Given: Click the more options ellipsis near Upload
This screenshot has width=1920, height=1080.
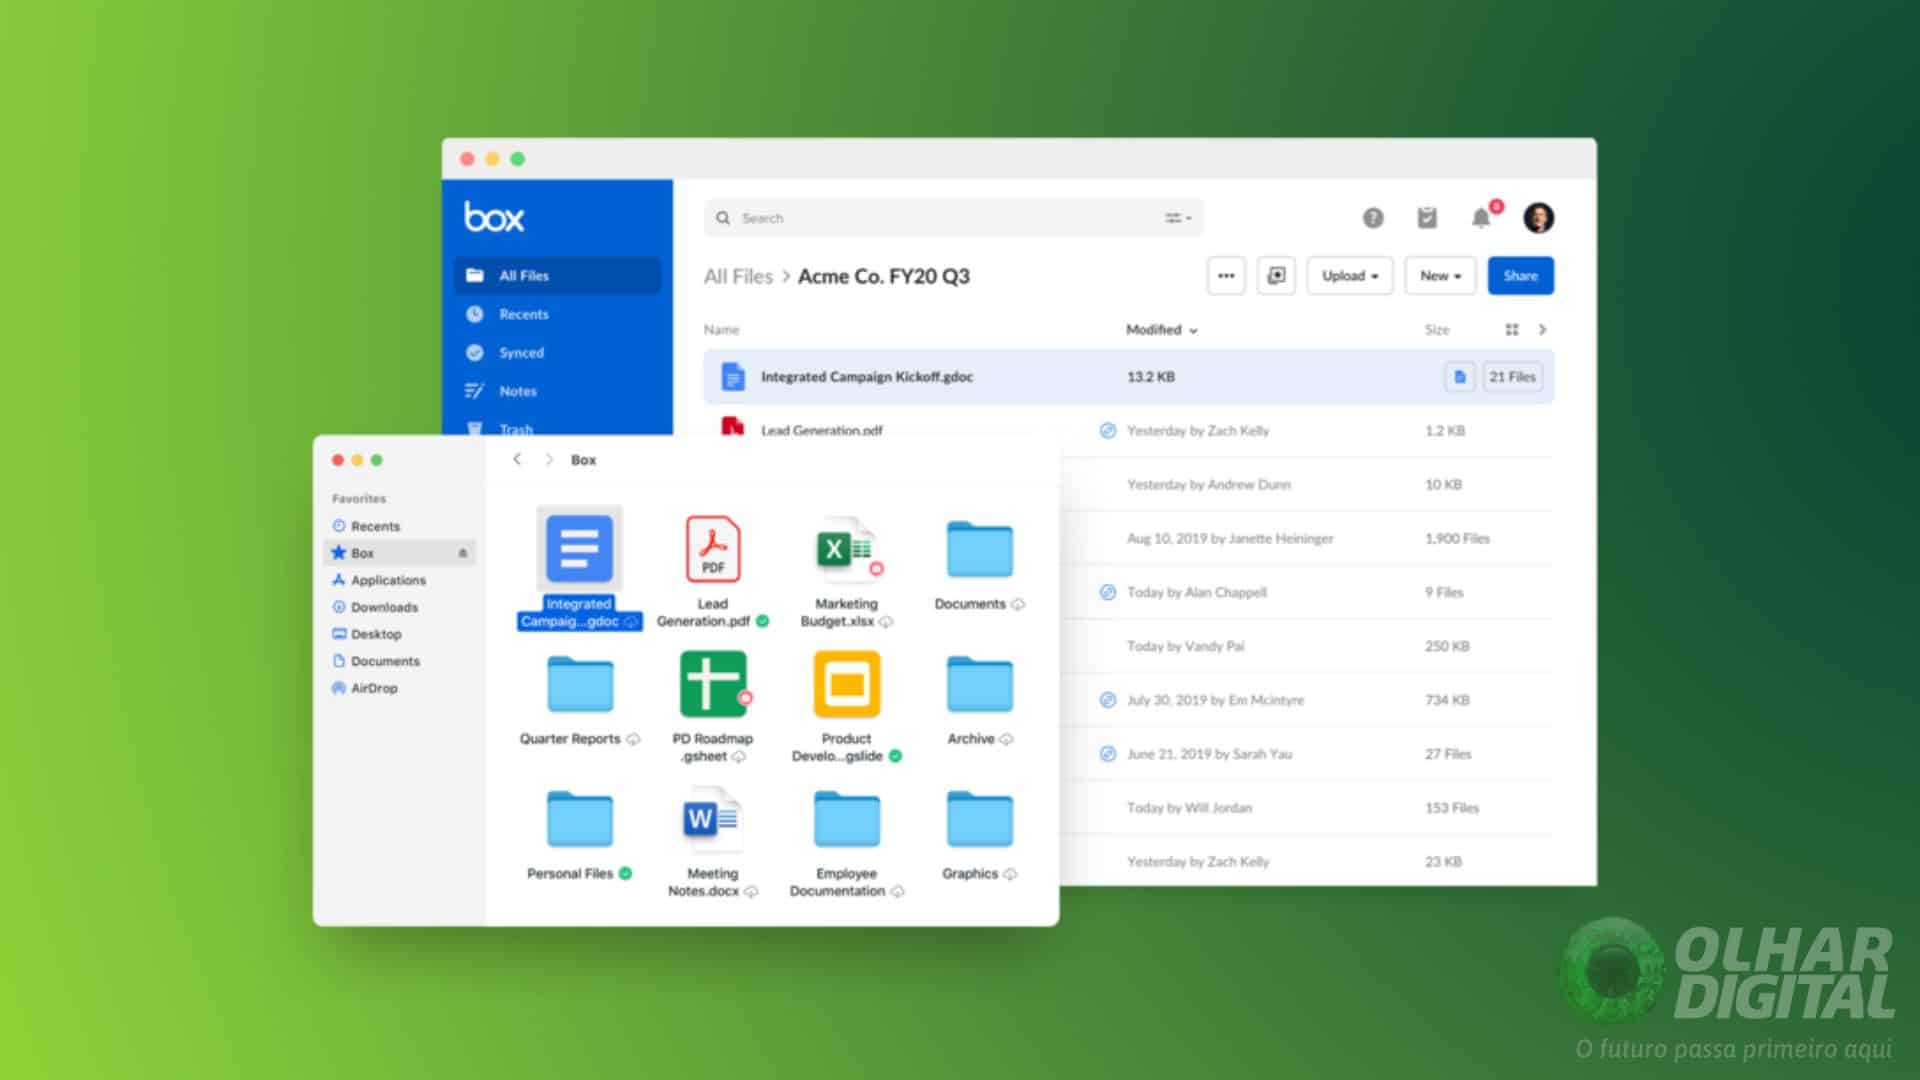Looking at the screenshot, I should click(x=1226, y=276).
